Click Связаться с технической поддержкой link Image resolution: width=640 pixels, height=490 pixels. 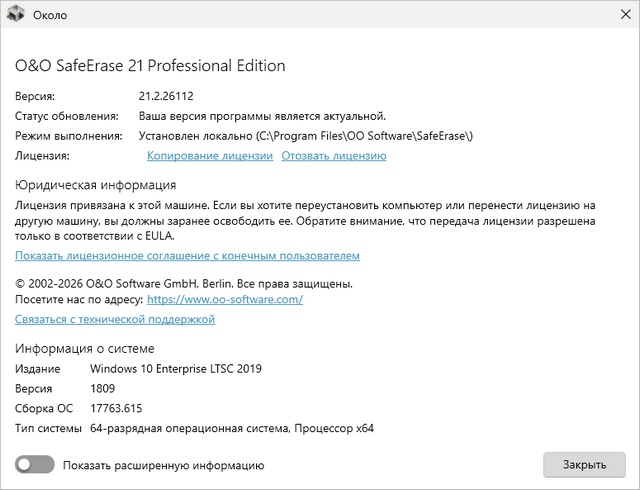pos(115,320)
